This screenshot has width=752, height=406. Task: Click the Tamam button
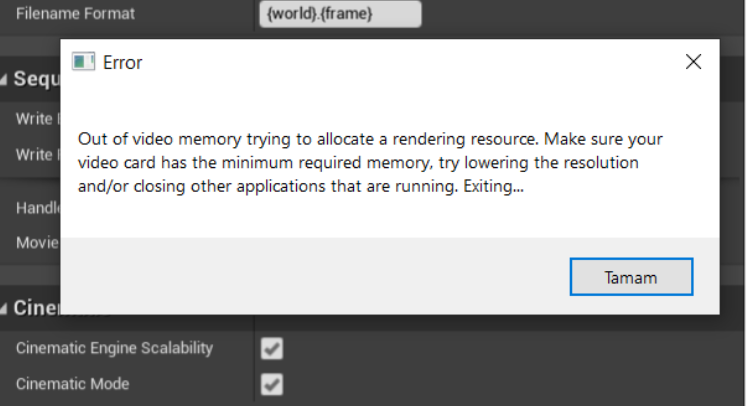point(631,277)
